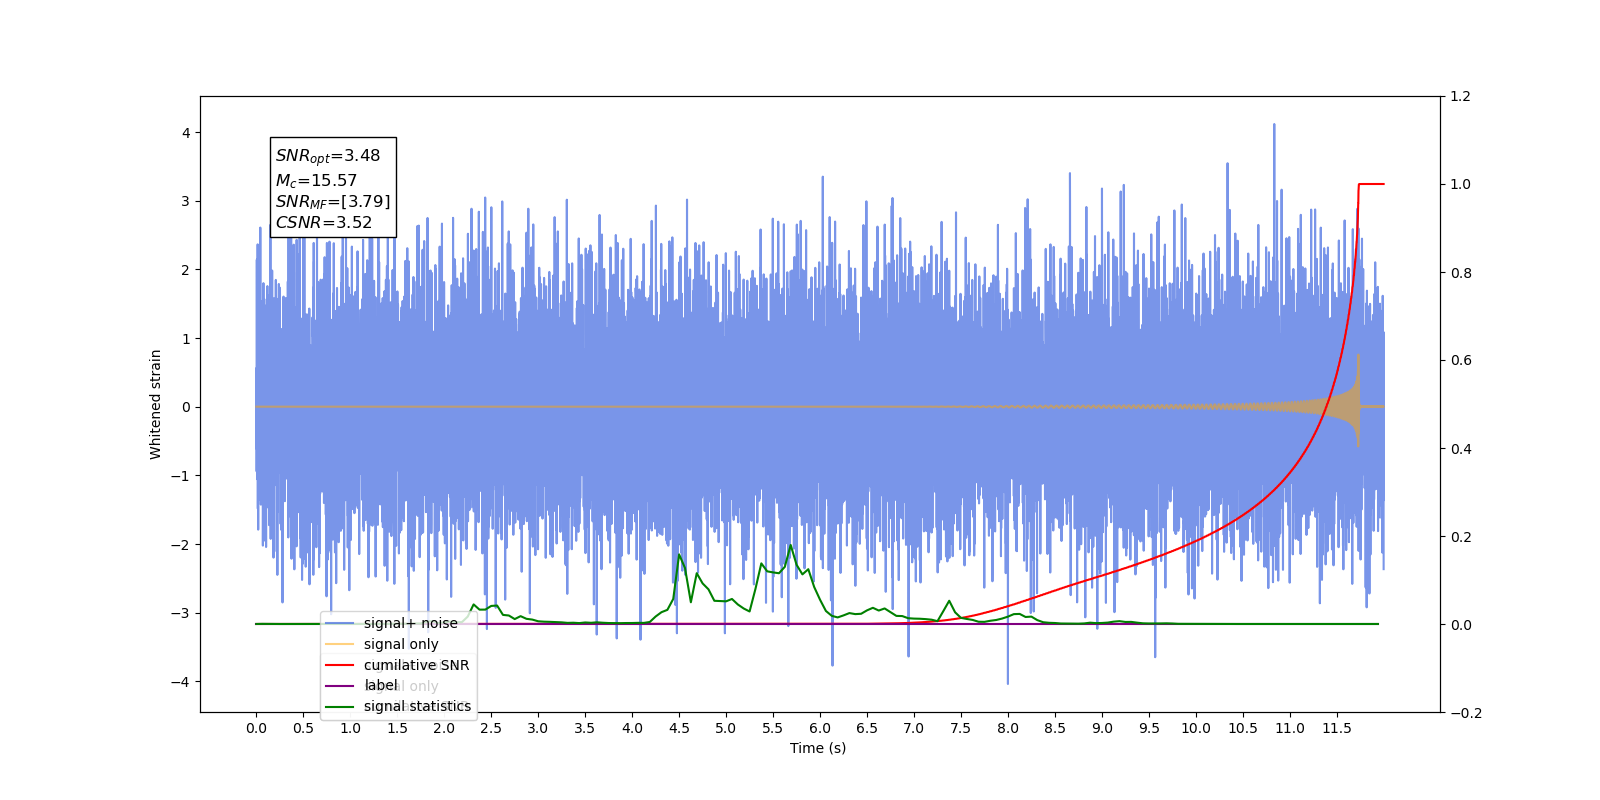
Task: Click the 1.2 tick on right axis
Action: coord(1461,97)
